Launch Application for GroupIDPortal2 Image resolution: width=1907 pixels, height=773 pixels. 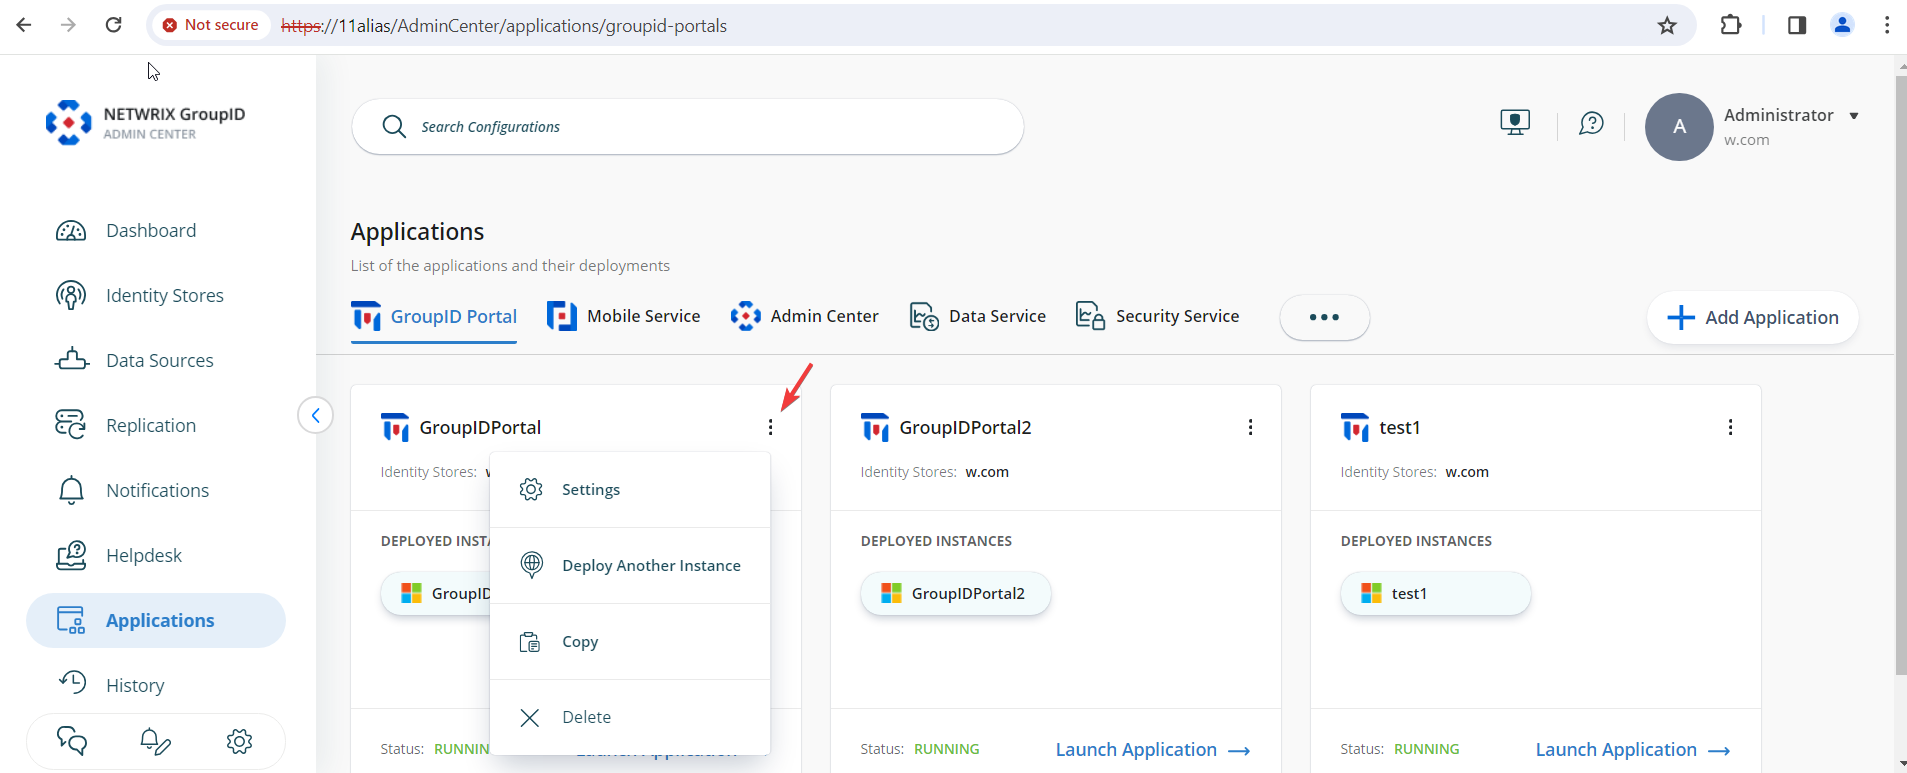point(1153,750)
